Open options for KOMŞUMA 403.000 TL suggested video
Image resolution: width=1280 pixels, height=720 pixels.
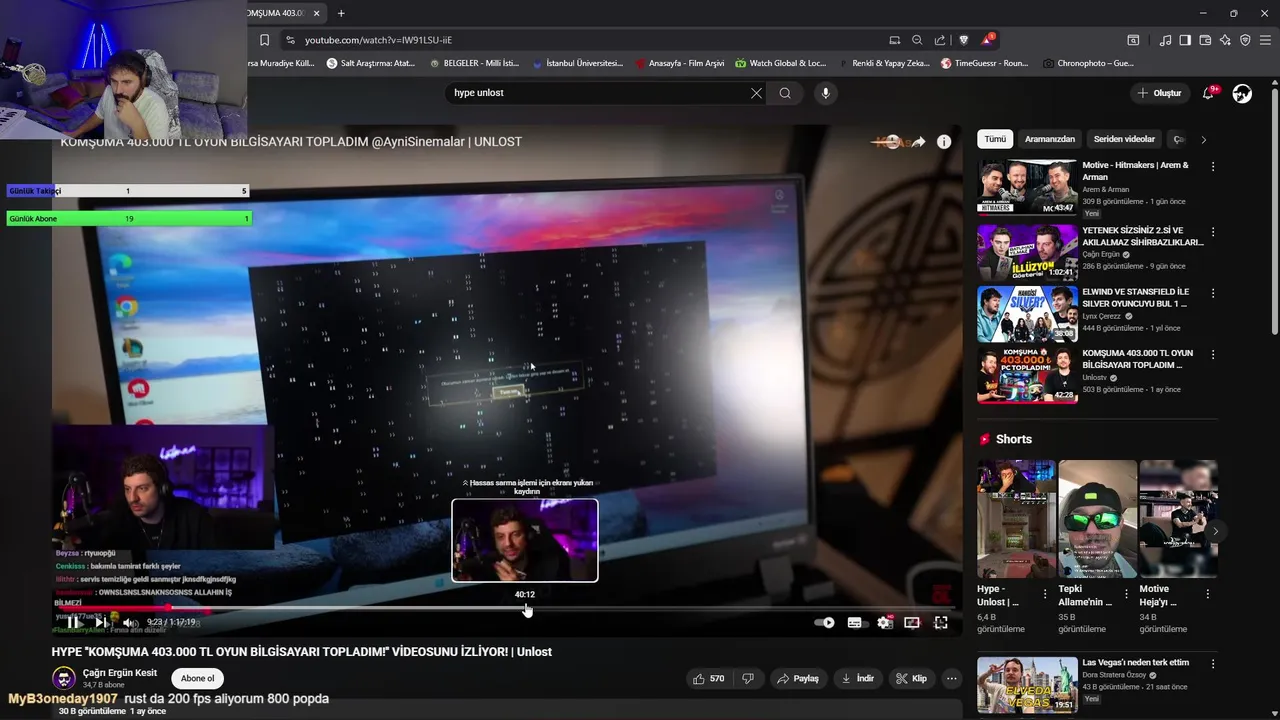point(1213,355)
